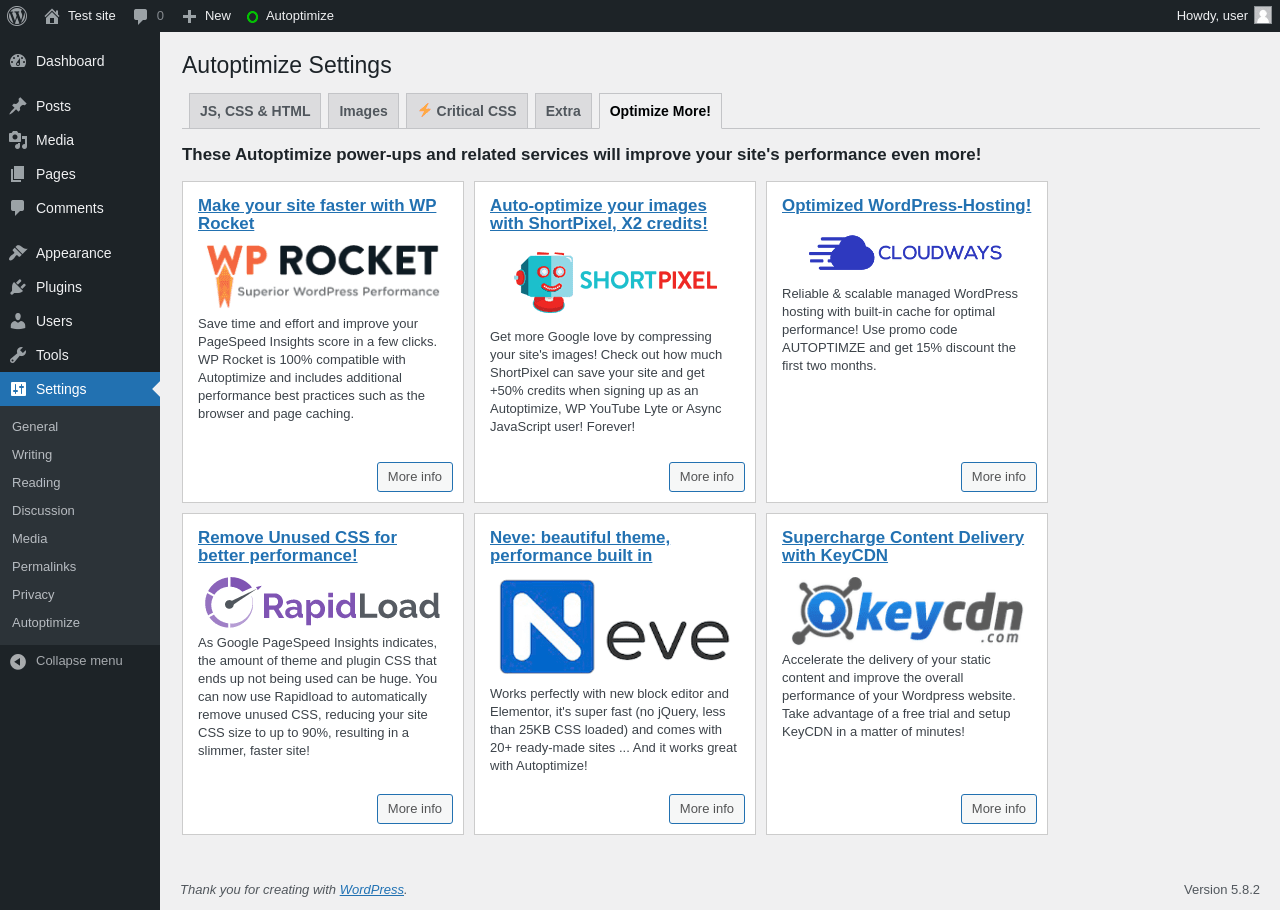Image resolution: width=1280 pixels, height=910 pixels.
Task: Open Media under the Settings submenu
Action: click(80, 539)
